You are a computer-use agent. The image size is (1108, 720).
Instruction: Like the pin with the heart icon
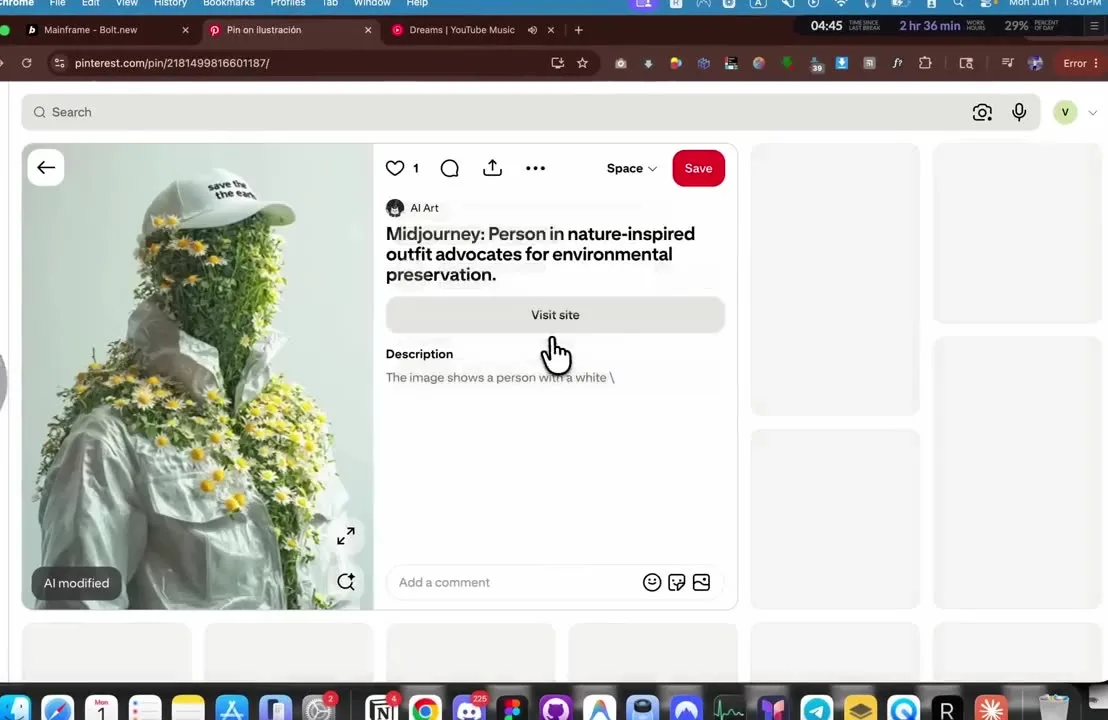coord(394,168)
